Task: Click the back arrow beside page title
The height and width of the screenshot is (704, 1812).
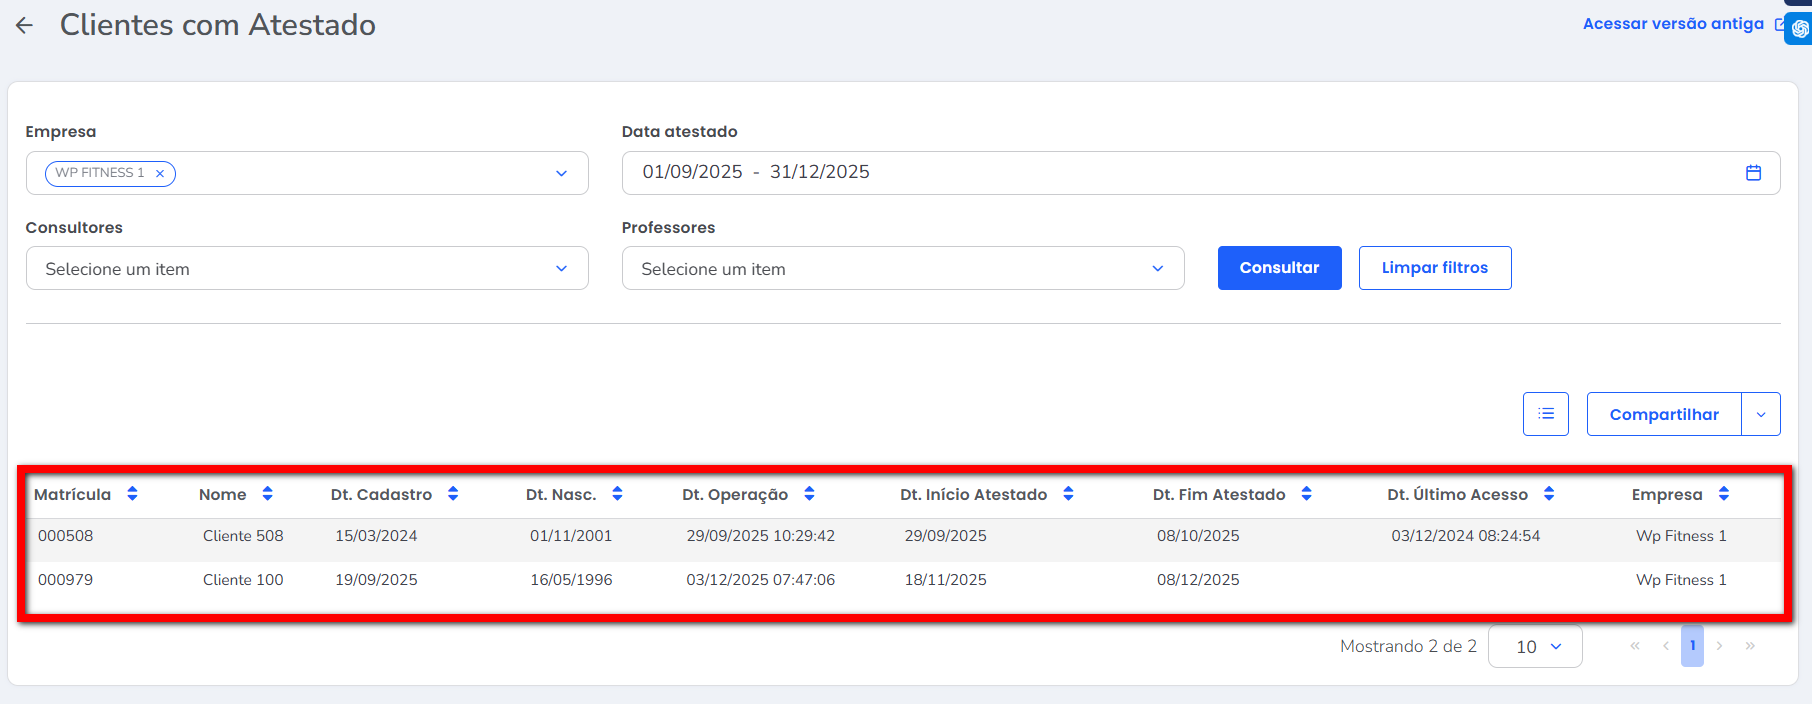Action: [25, 26]
